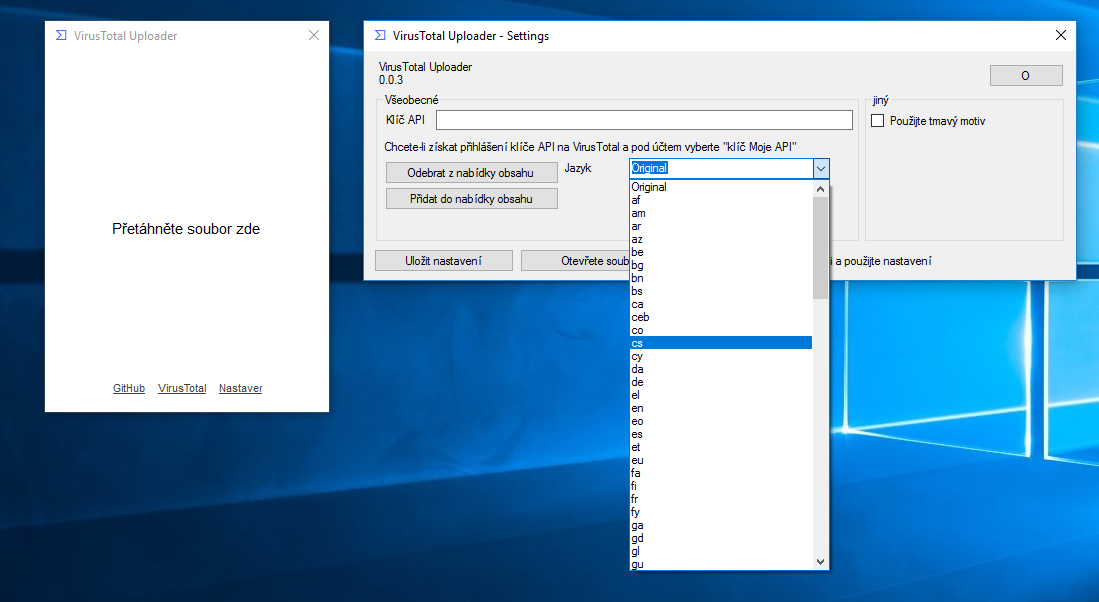This screenshot has height=602, width=1099.
Task: Close the VirusTotal Uploader Settings window
Action: [1060, 35]
